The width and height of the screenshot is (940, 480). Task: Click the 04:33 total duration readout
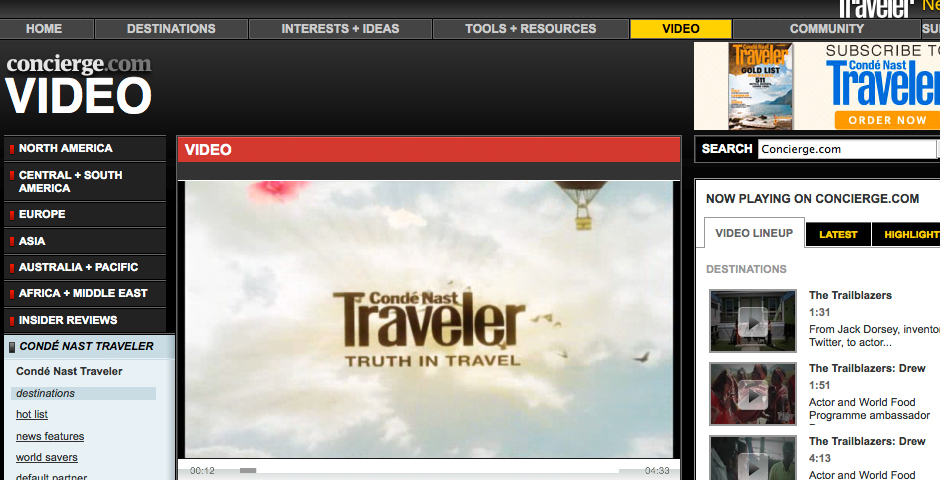(657, 471)
